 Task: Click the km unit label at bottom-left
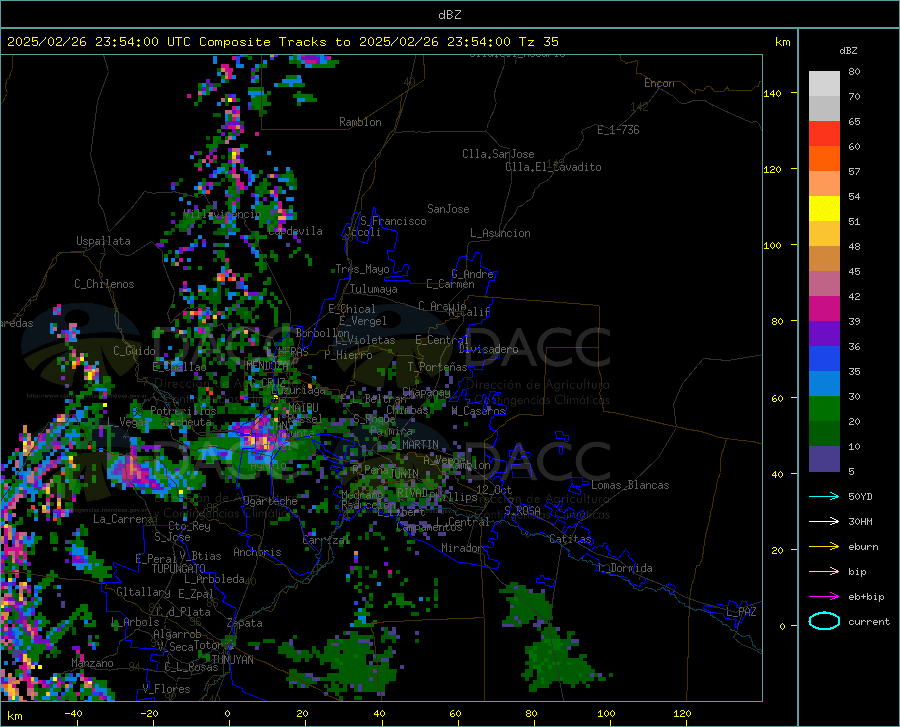point(14,716)
